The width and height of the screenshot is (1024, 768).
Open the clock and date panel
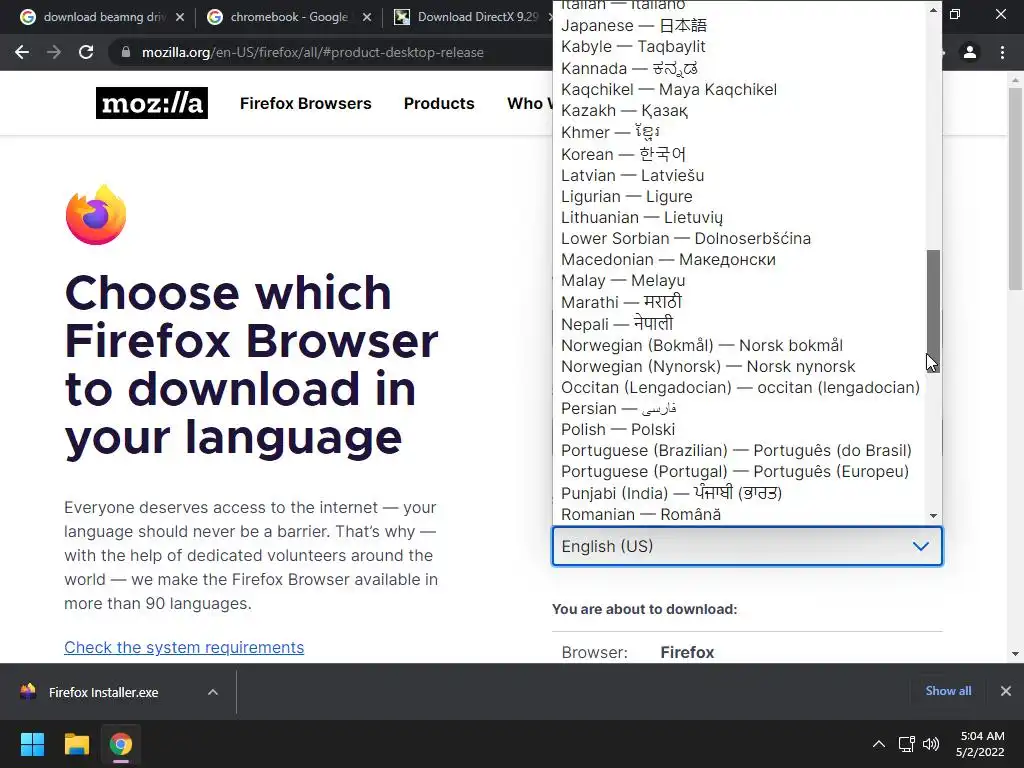(981, 744)
